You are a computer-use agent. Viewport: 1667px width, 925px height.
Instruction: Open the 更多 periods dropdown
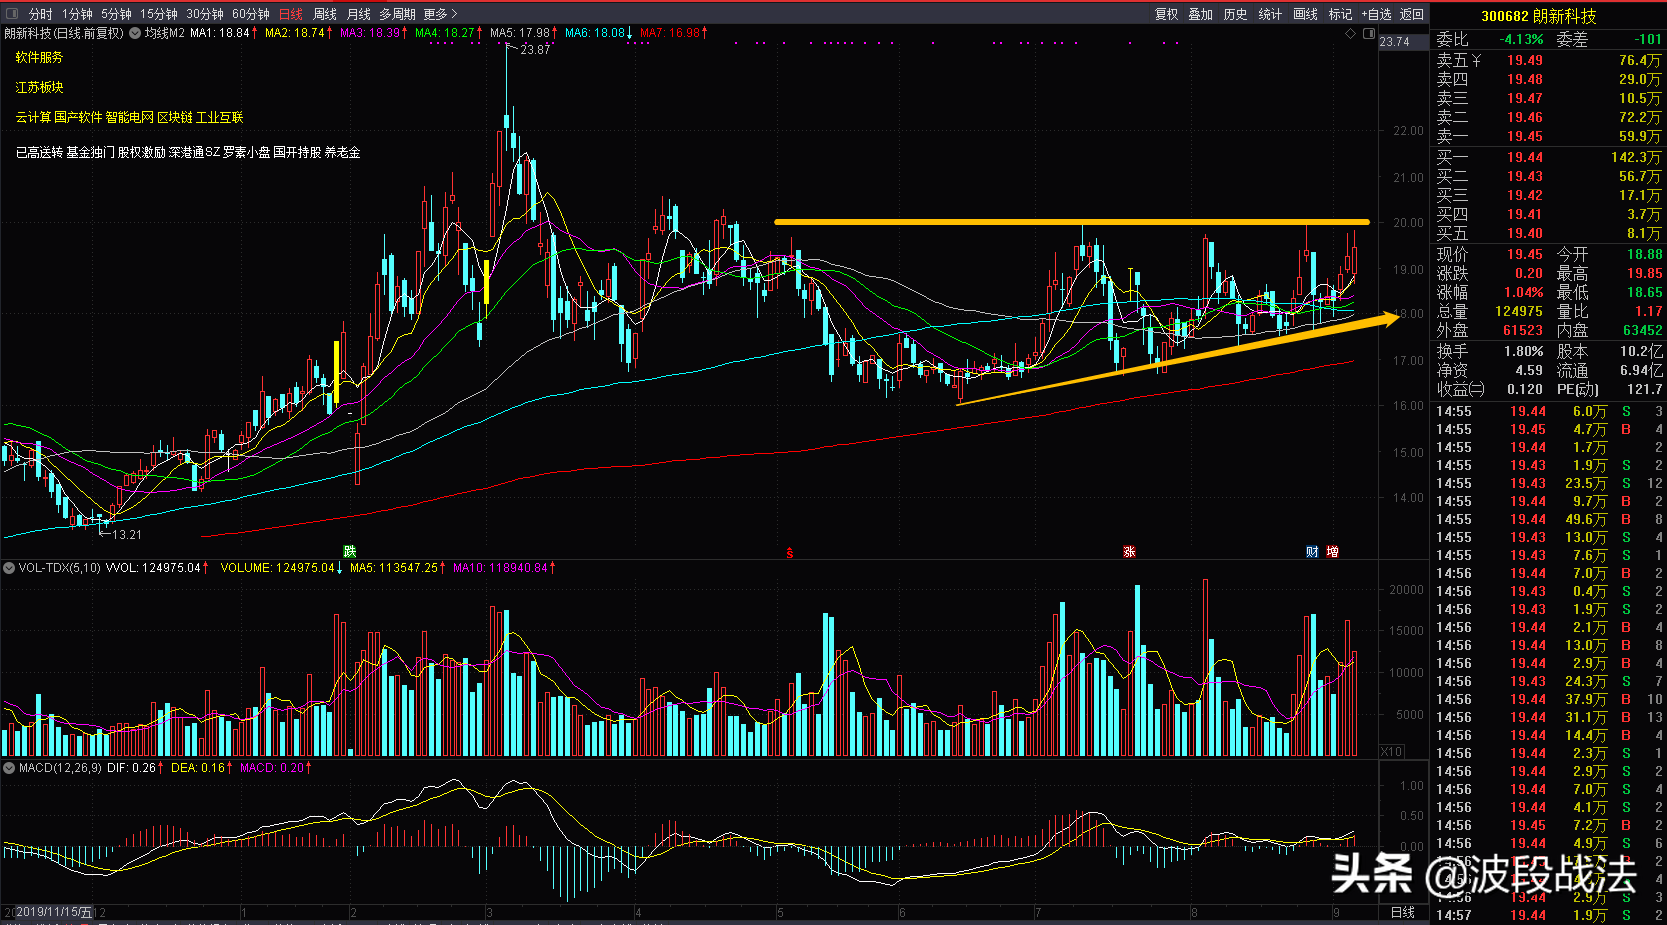coord(440,14)
